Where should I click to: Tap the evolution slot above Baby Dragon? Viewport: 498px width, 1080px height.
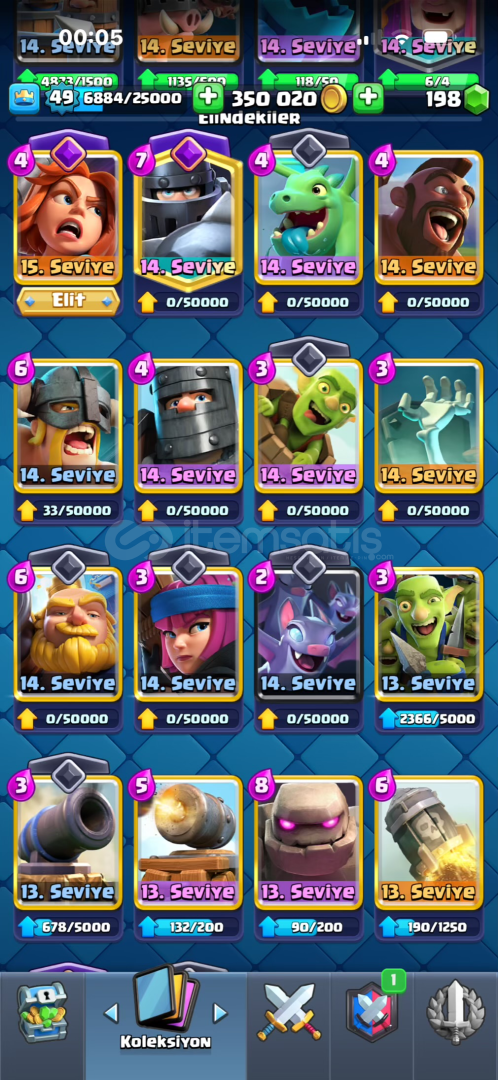[x=309, y=147]
